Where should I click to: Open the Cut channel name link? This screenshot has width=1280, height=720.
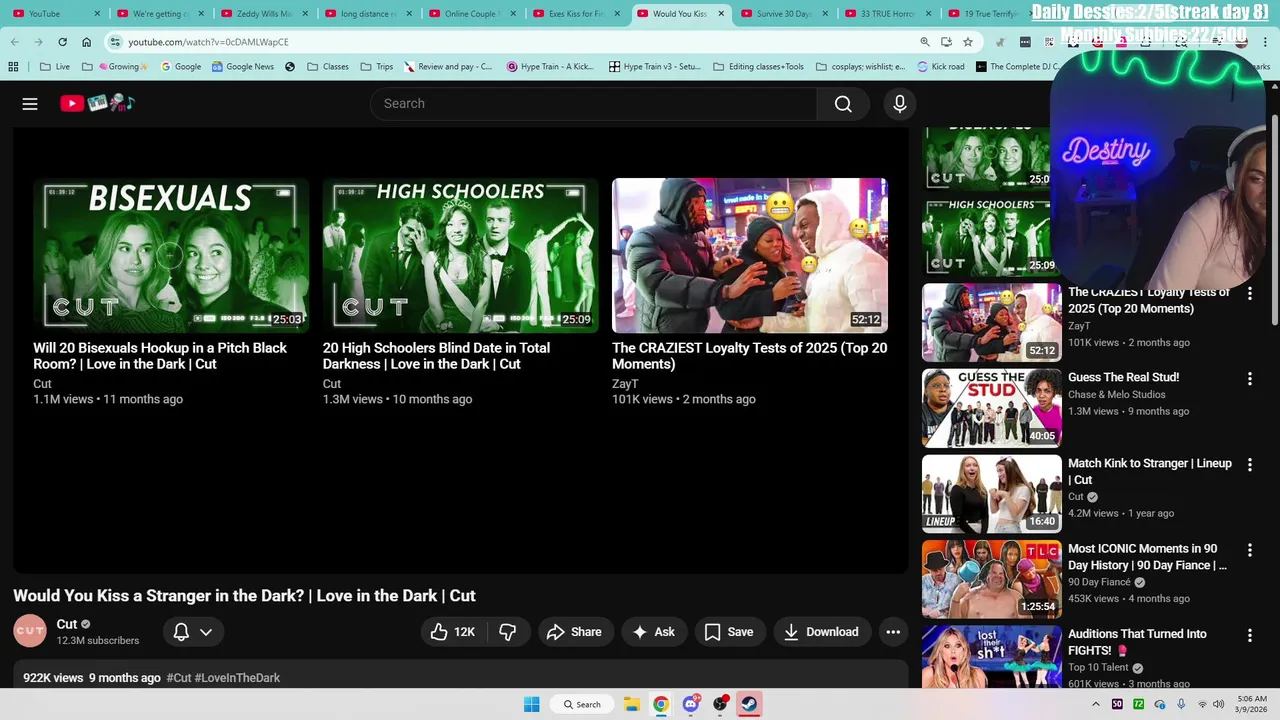coord(67,624)
